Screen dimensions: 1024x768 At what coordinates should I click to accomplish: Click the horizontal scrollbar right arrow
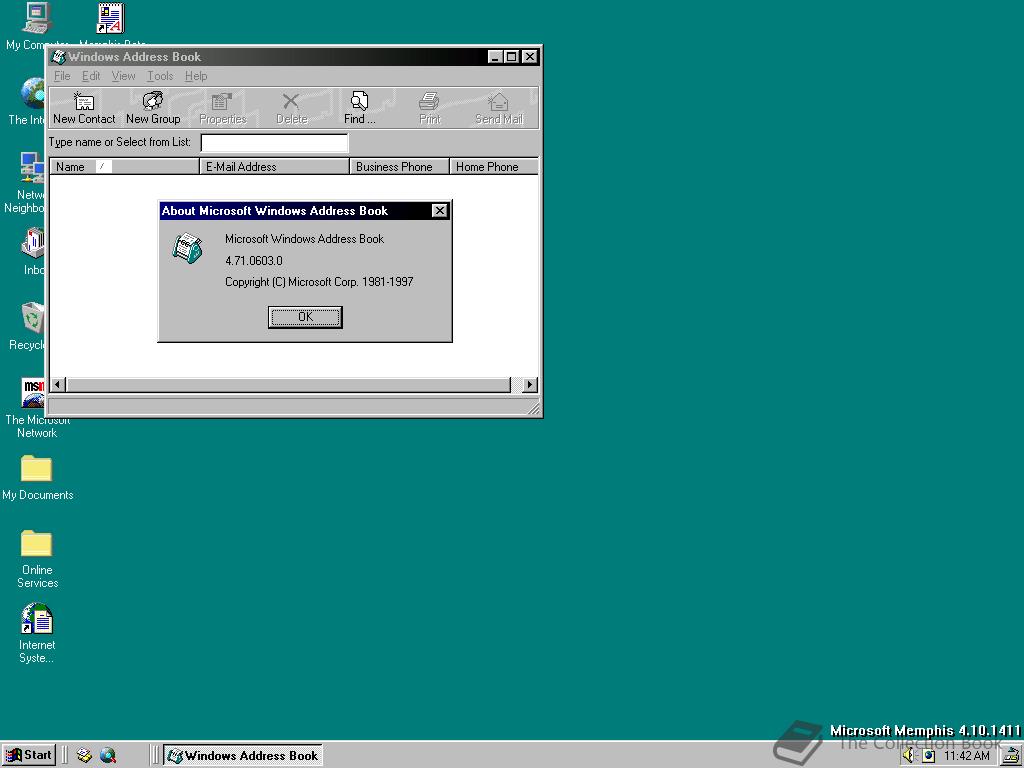[x=530, y=385]
